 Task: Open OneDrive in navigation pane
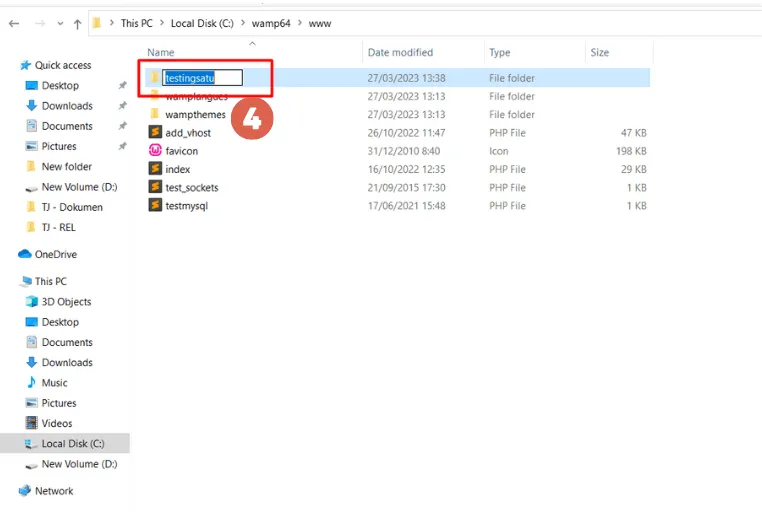pos(56,255)
